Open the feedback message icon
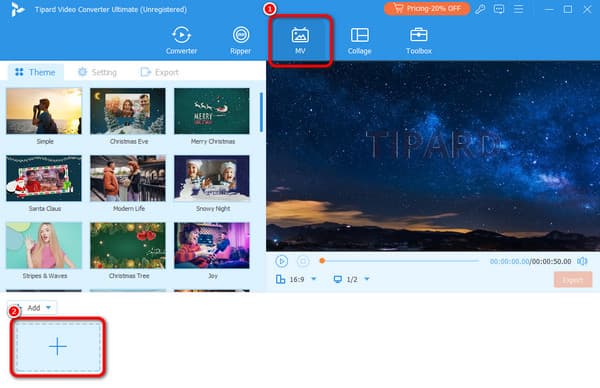600x388 pixels. (499, 9)
